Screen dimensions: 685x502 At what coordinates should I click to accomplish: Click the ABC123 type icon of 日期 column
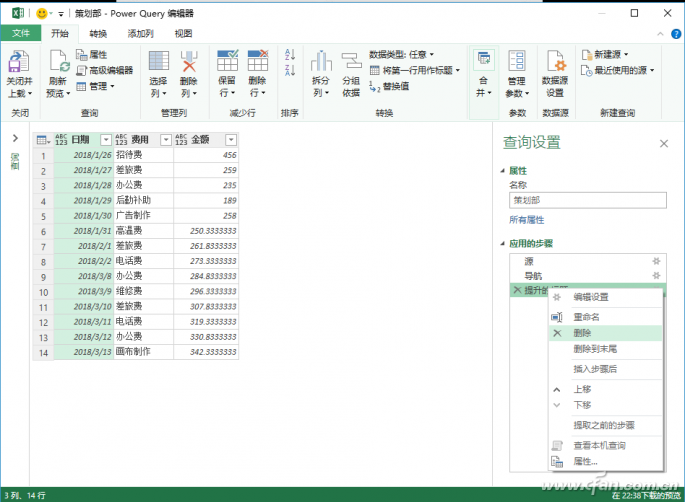click(x=61, y=140)
